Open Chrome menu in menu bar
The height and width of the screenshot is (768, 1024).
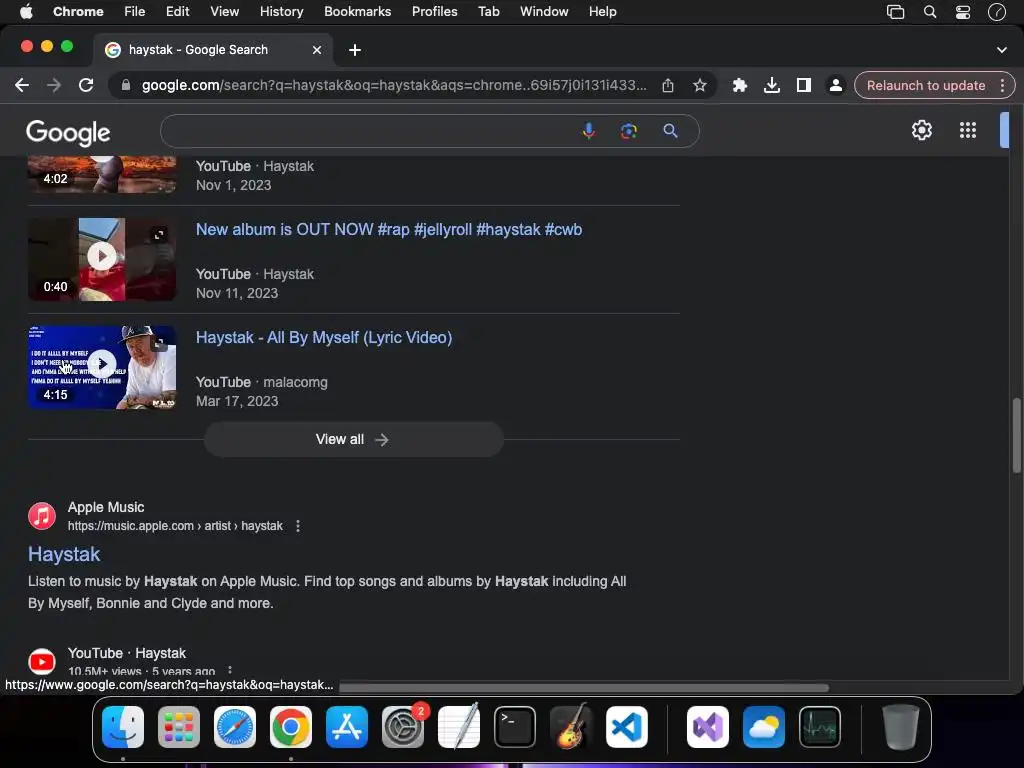(78, 11)
